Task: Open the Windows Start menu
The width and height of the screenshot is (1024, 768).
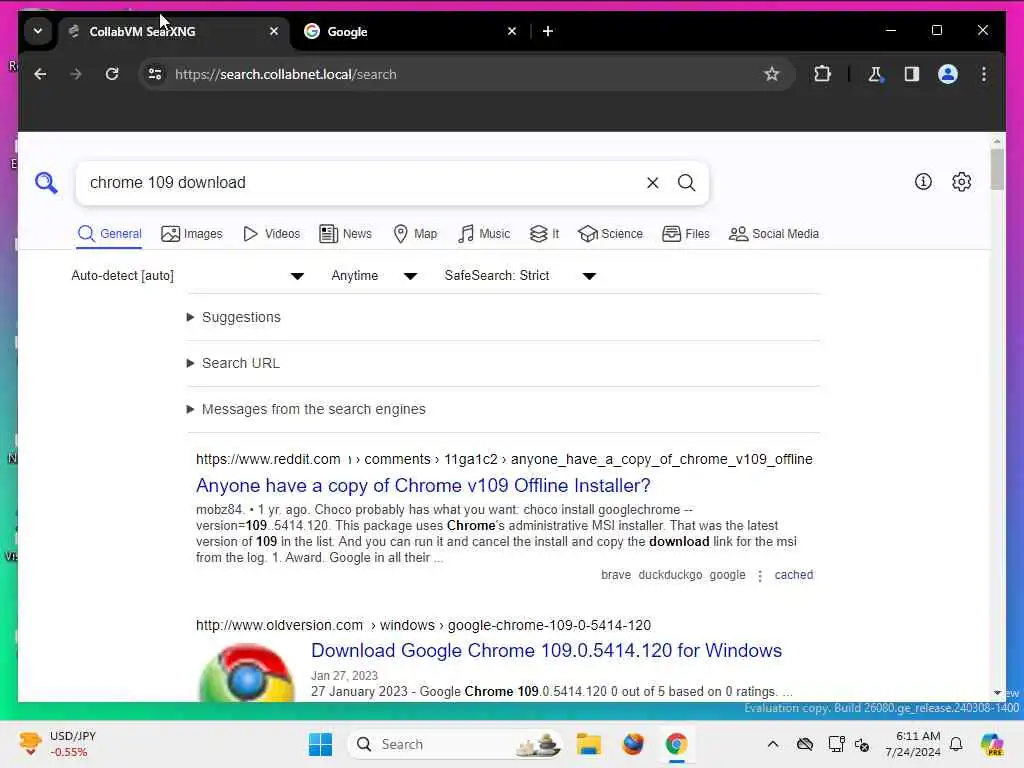Action: (x=321, y=744)
